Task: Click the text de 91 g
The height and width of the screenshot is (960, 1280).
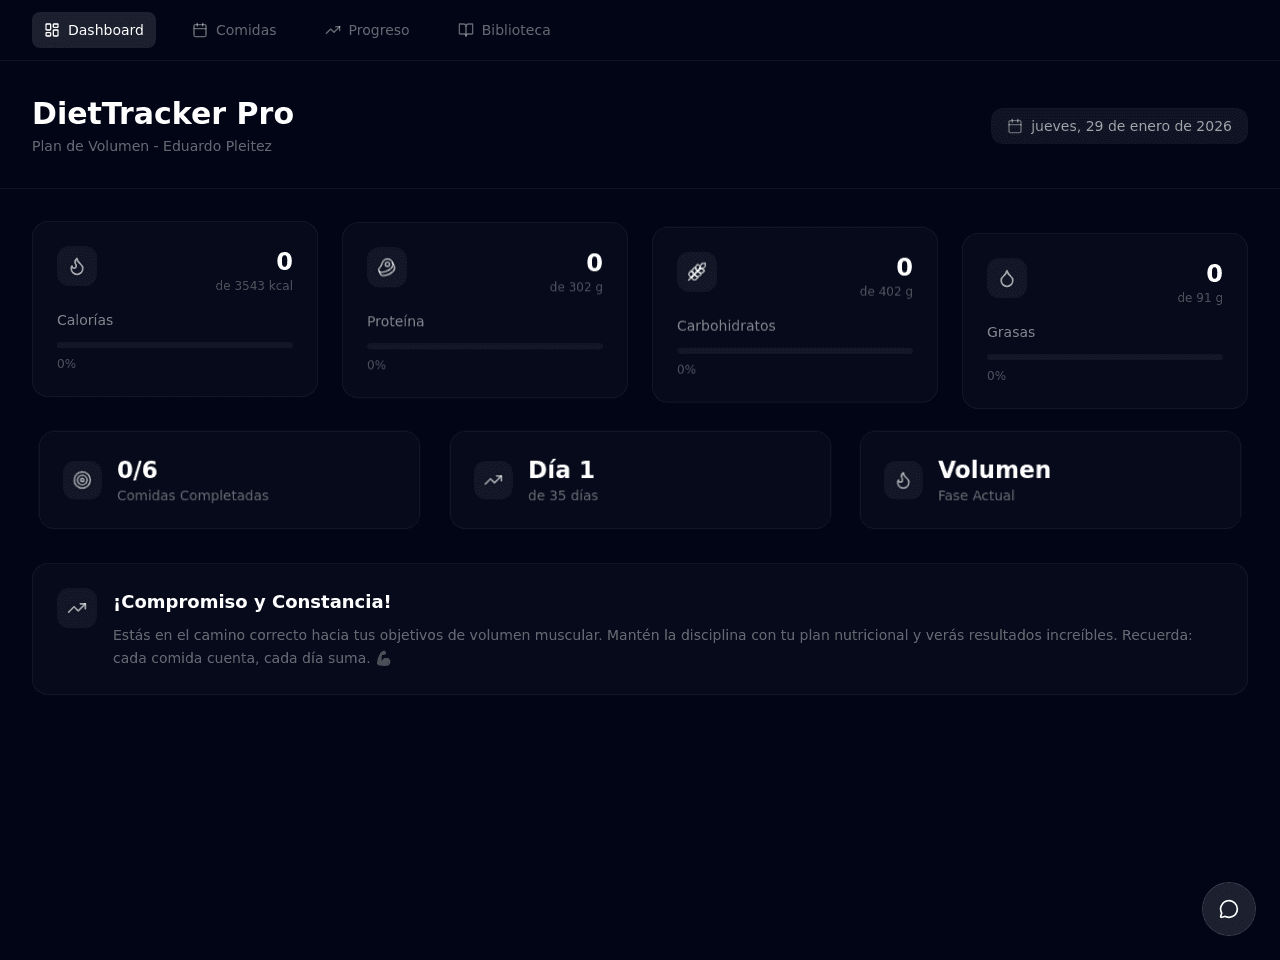Action: click(x=1200, y=298)
